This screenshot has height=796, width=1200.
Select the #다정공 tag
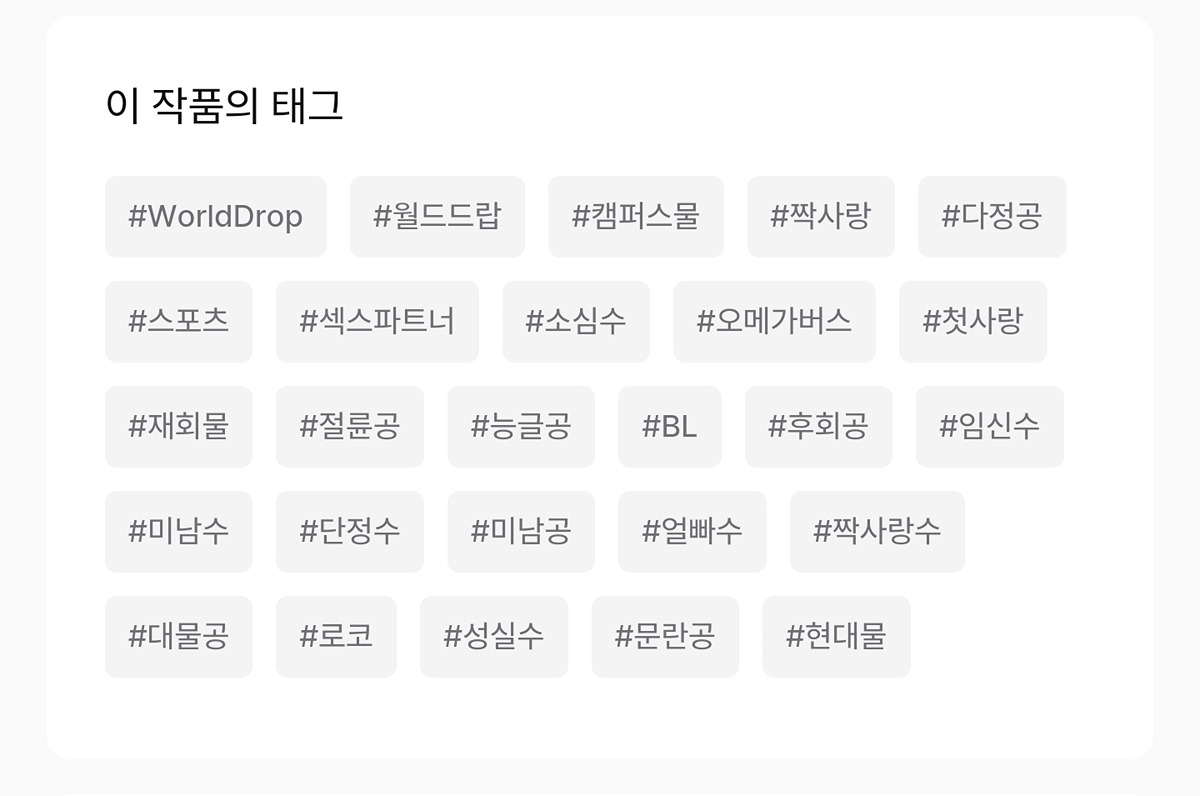[992, 216]
